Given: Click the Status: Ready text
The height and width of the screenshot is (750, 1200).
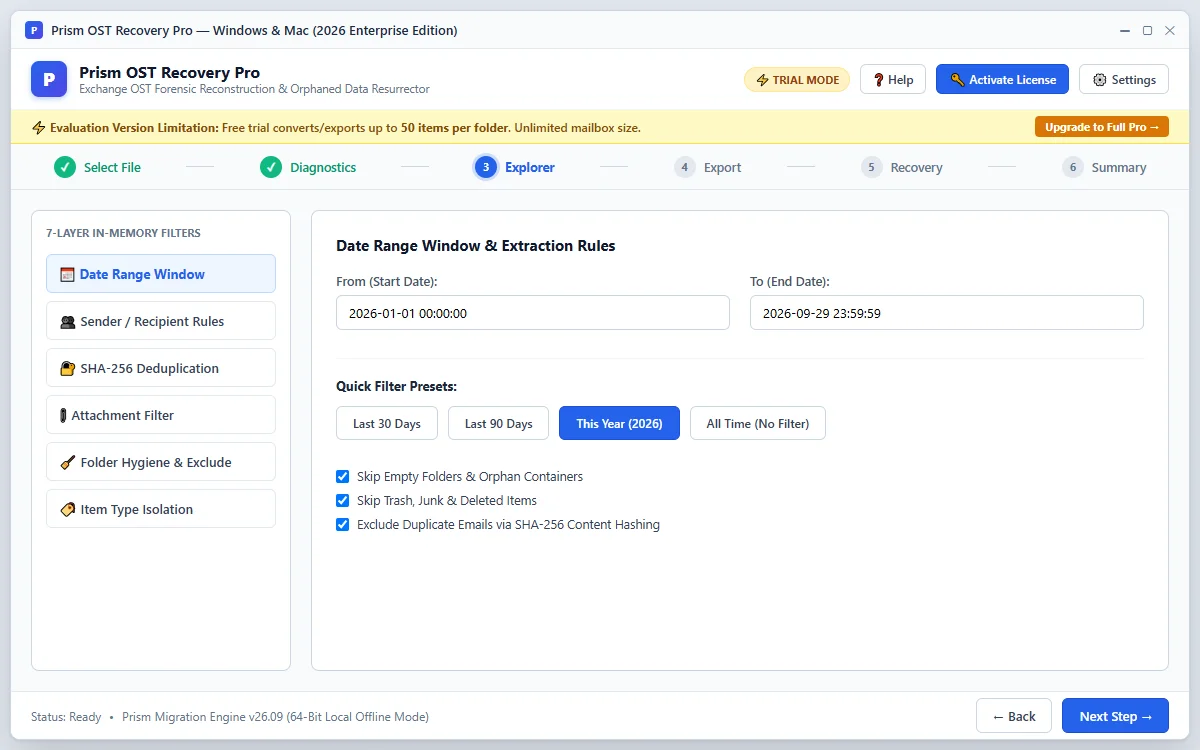Looking at the screenshot, I should coord(66,717).
